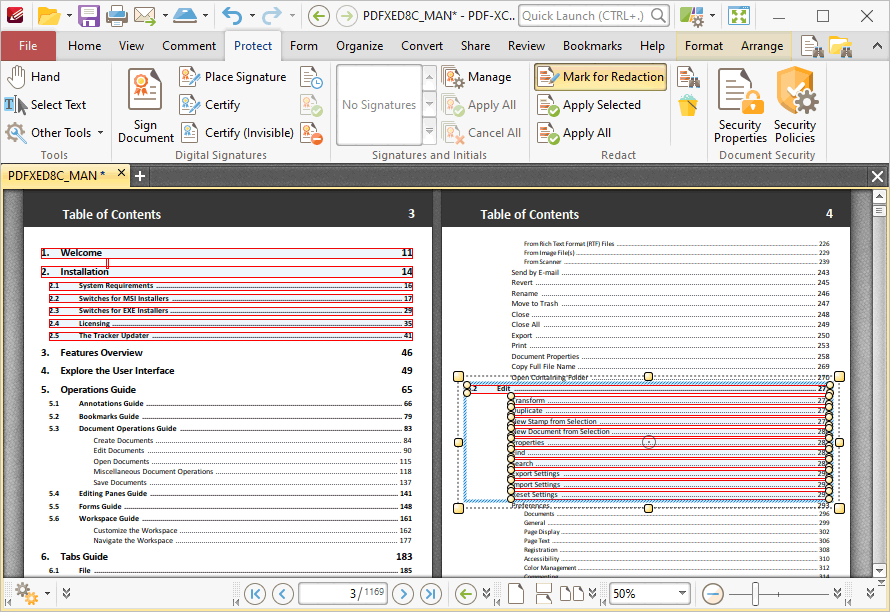Expand more page layout options chevron
Image resolution: width=890 pixels, height=612 pixels.
(x=593, y=593)
